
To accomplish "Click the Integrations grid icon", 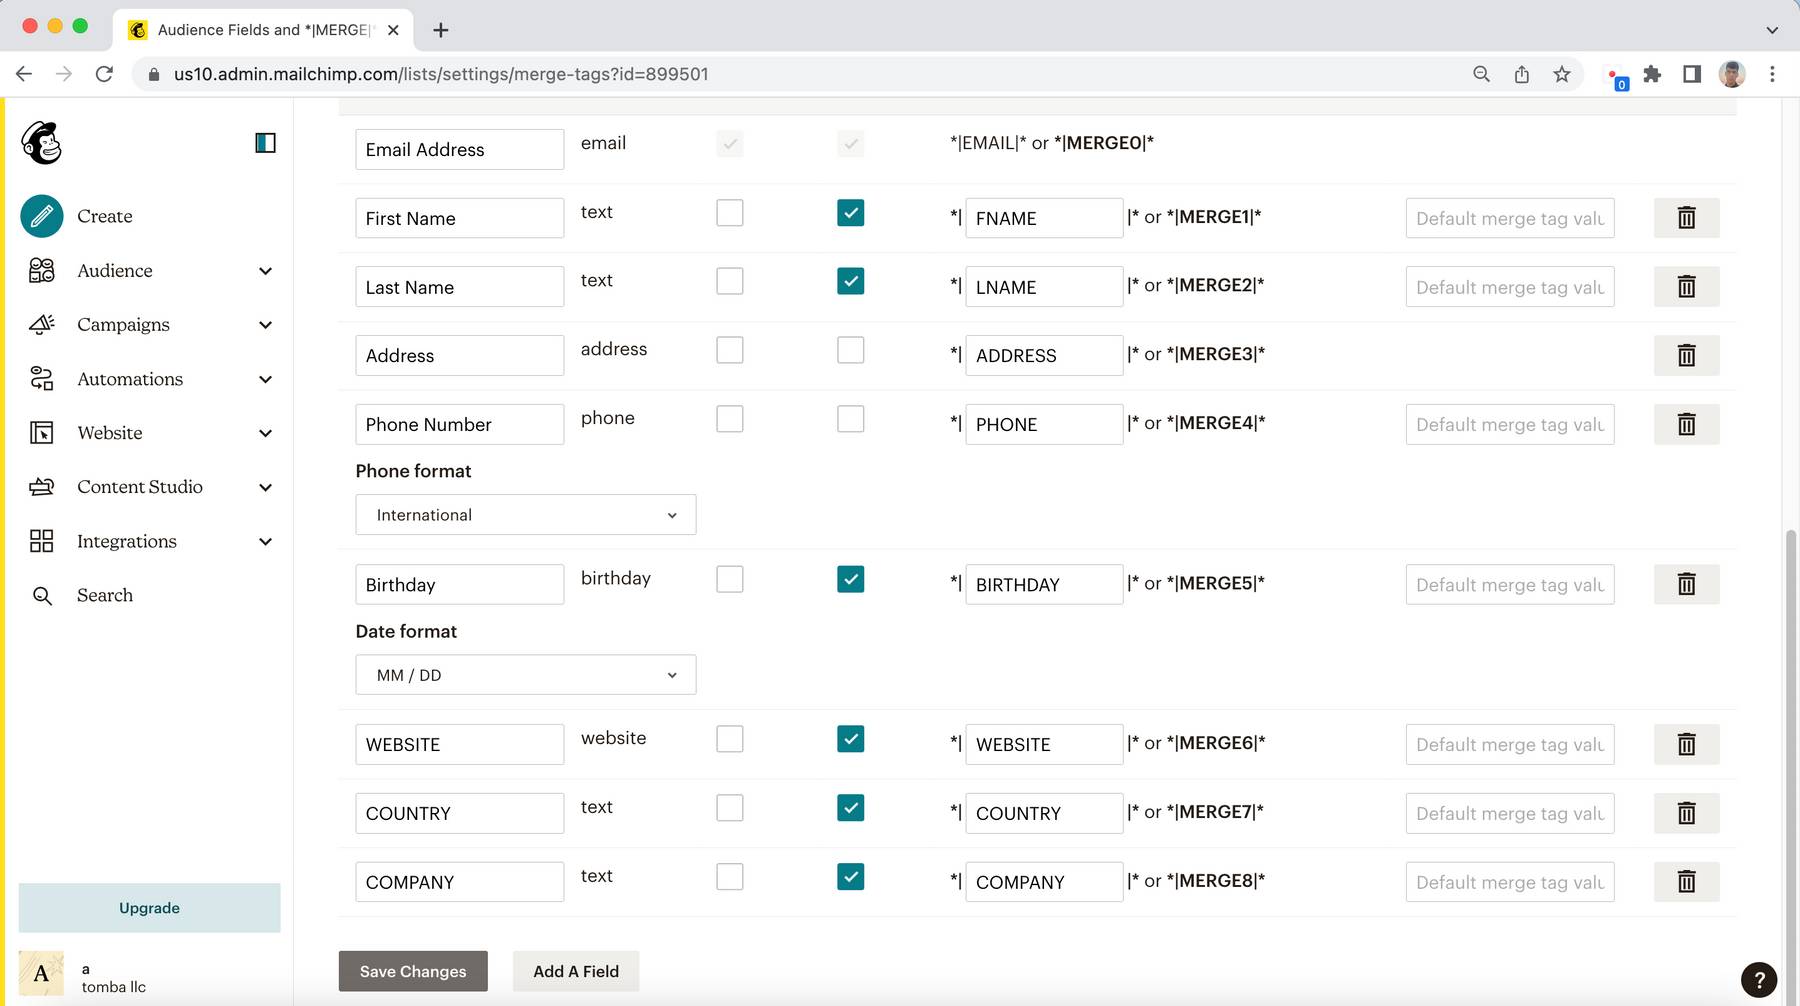I will (42, 541).
